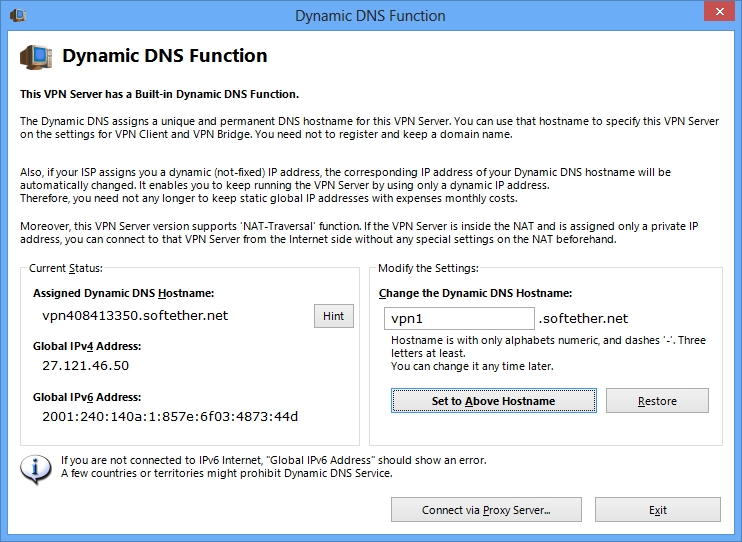The height and width of the screenshot is (542, 742).
Task: Click Change the Dynamic DNS Hostname label
Action: (x=475, y=293)
